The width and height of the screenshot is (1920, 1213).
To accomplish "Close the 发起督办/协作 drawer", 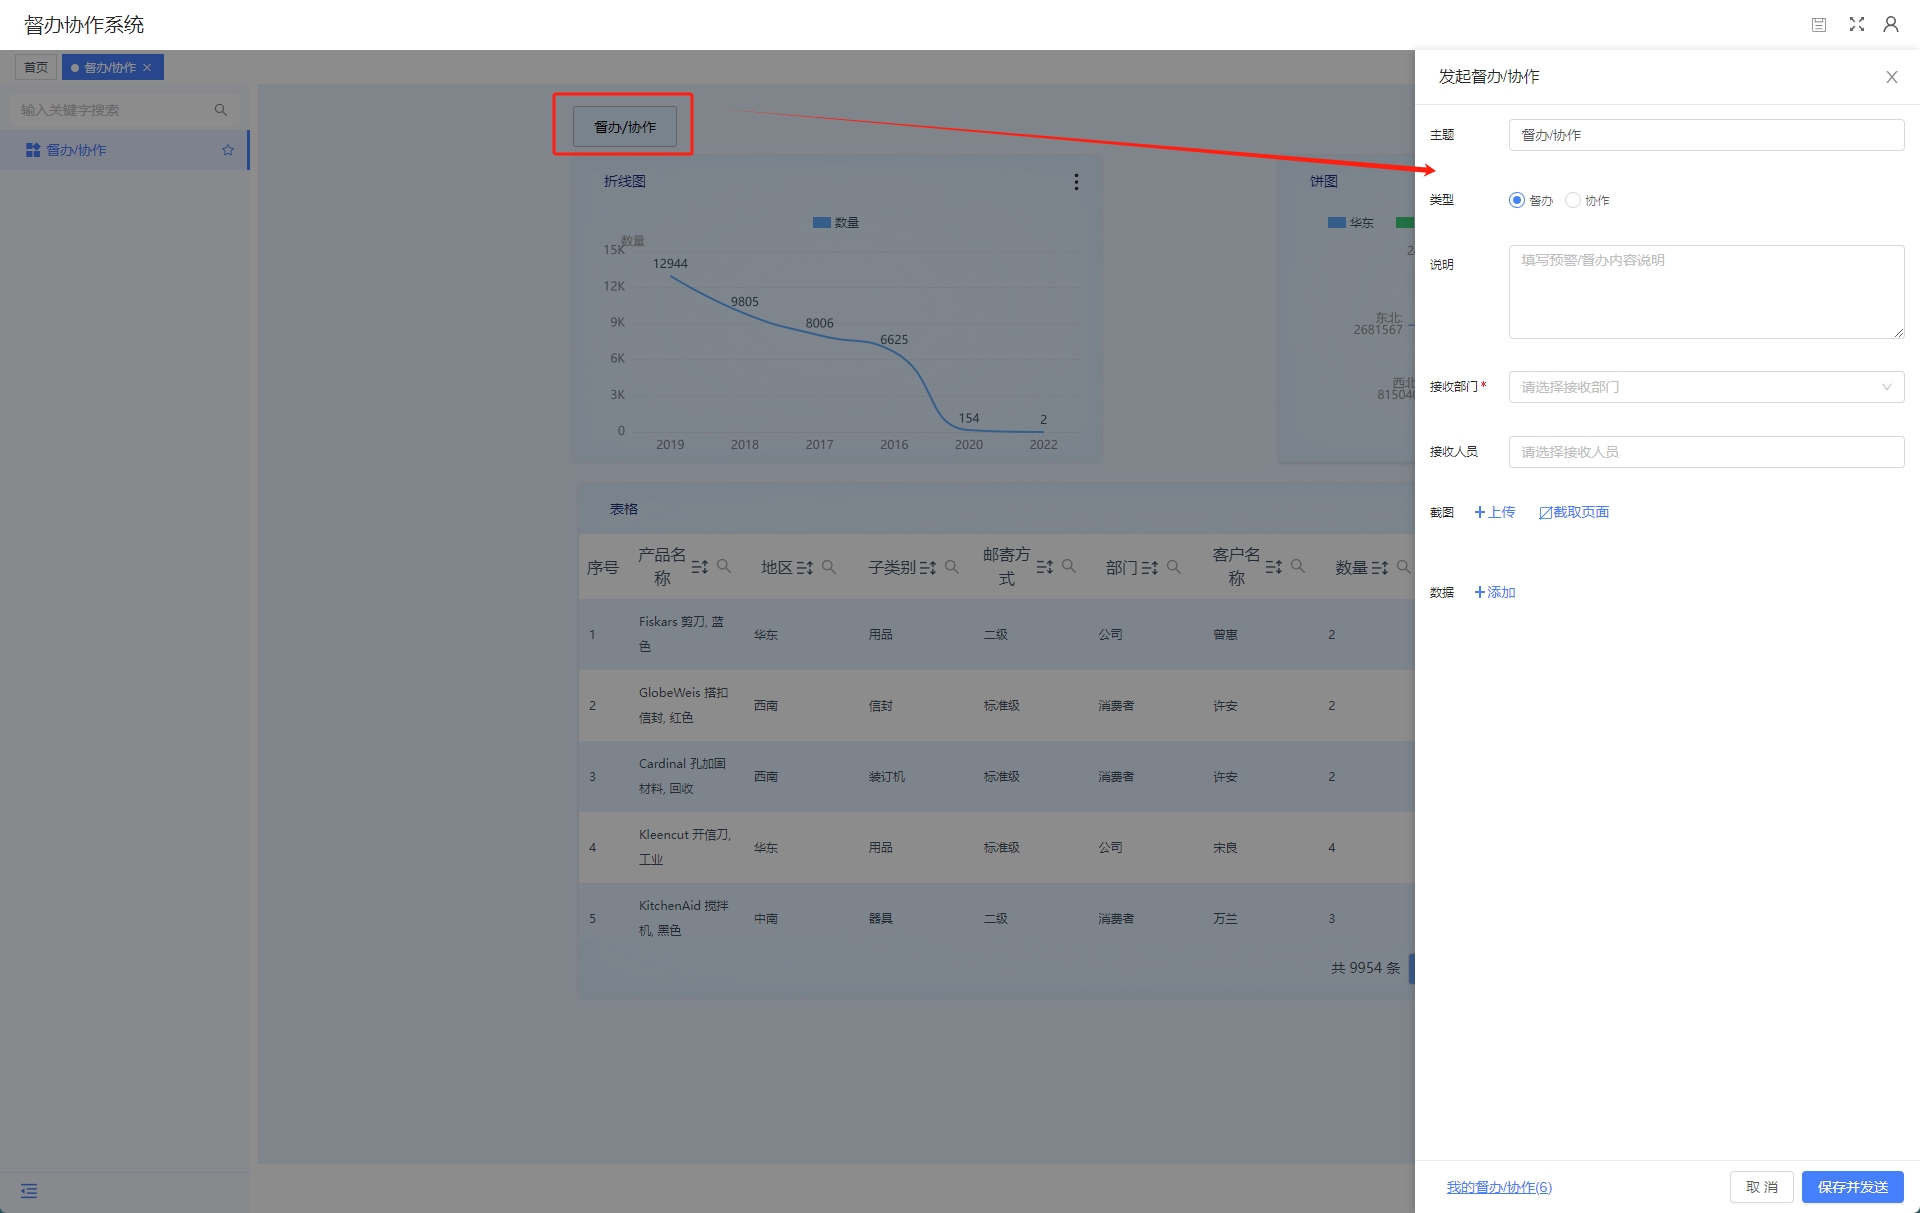I will point(1892,77).
